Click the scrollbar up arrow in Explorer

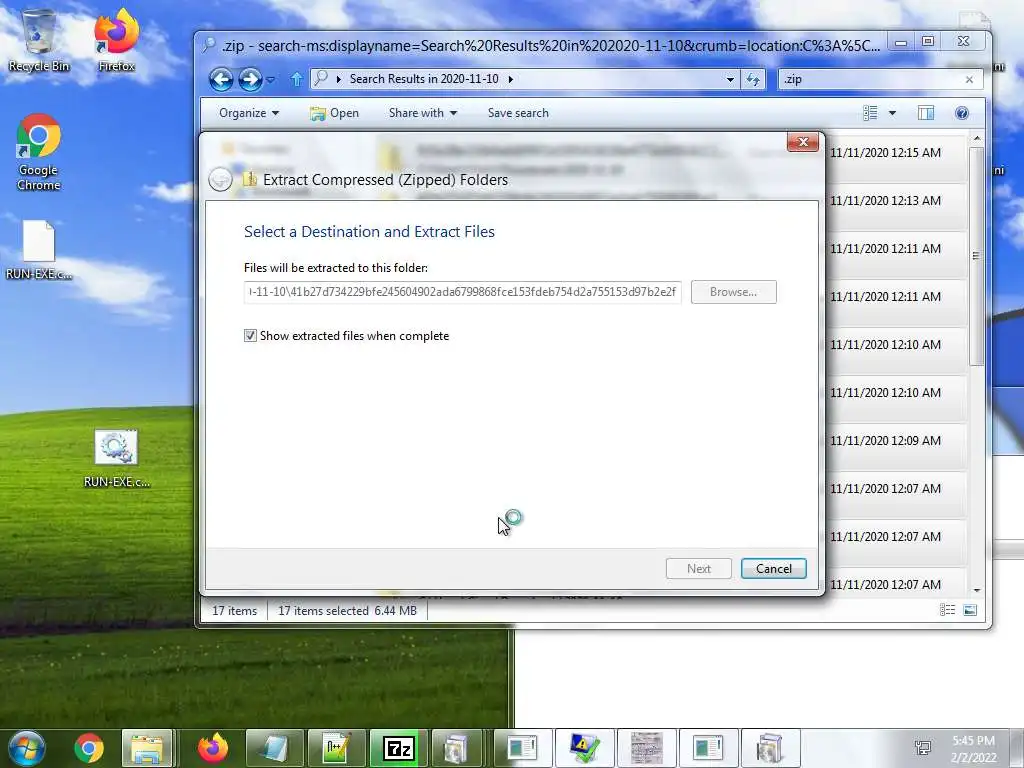tap(976, 138)
